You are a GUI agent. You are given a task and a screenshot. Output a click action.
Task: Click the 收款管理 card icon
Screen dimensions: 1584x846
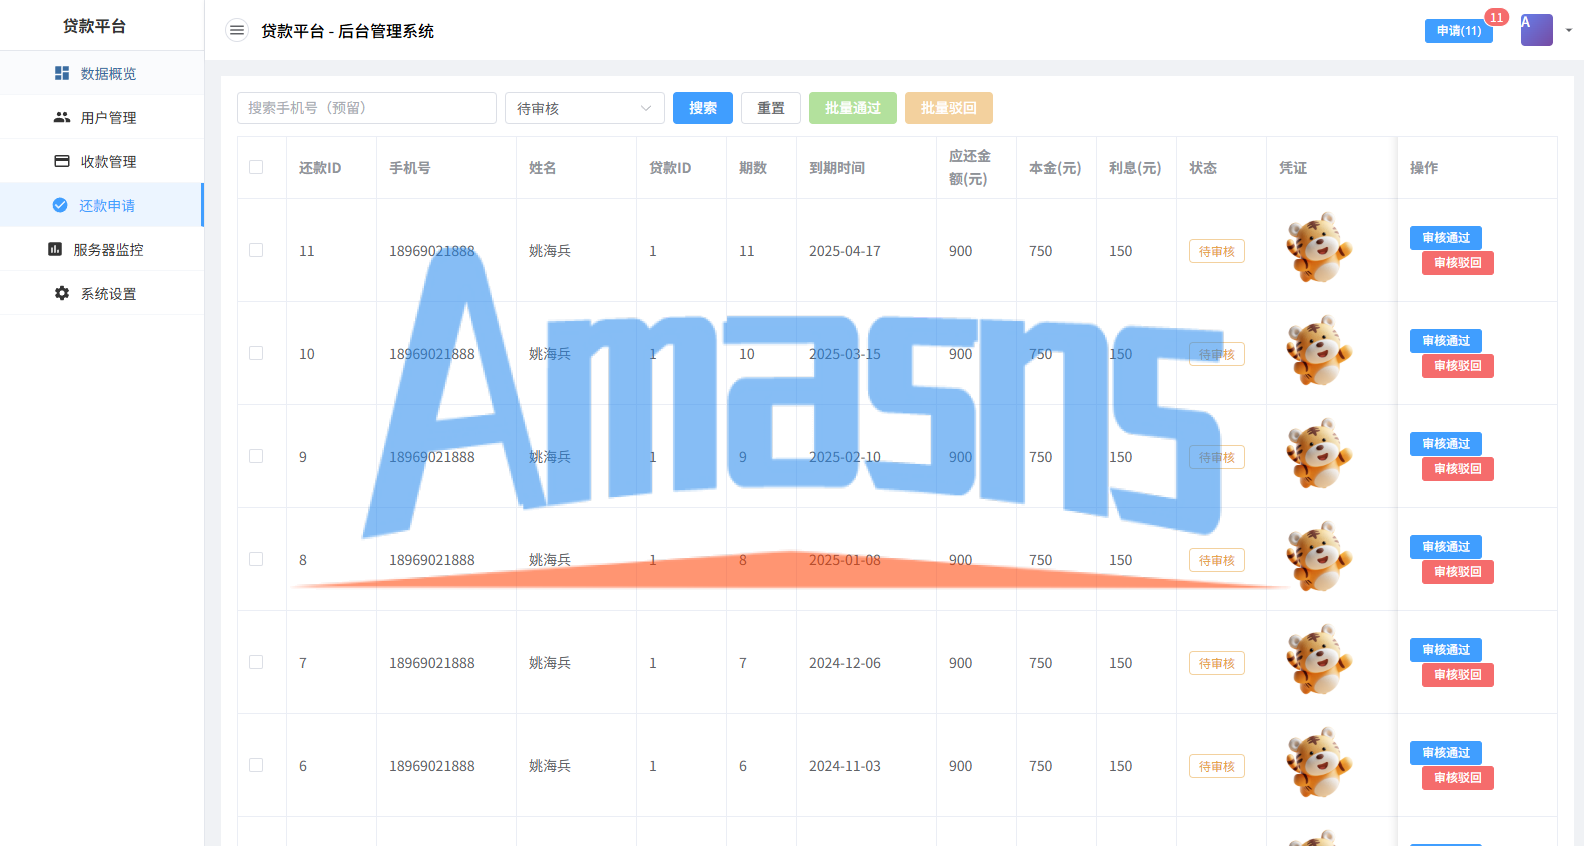[62, 161]
